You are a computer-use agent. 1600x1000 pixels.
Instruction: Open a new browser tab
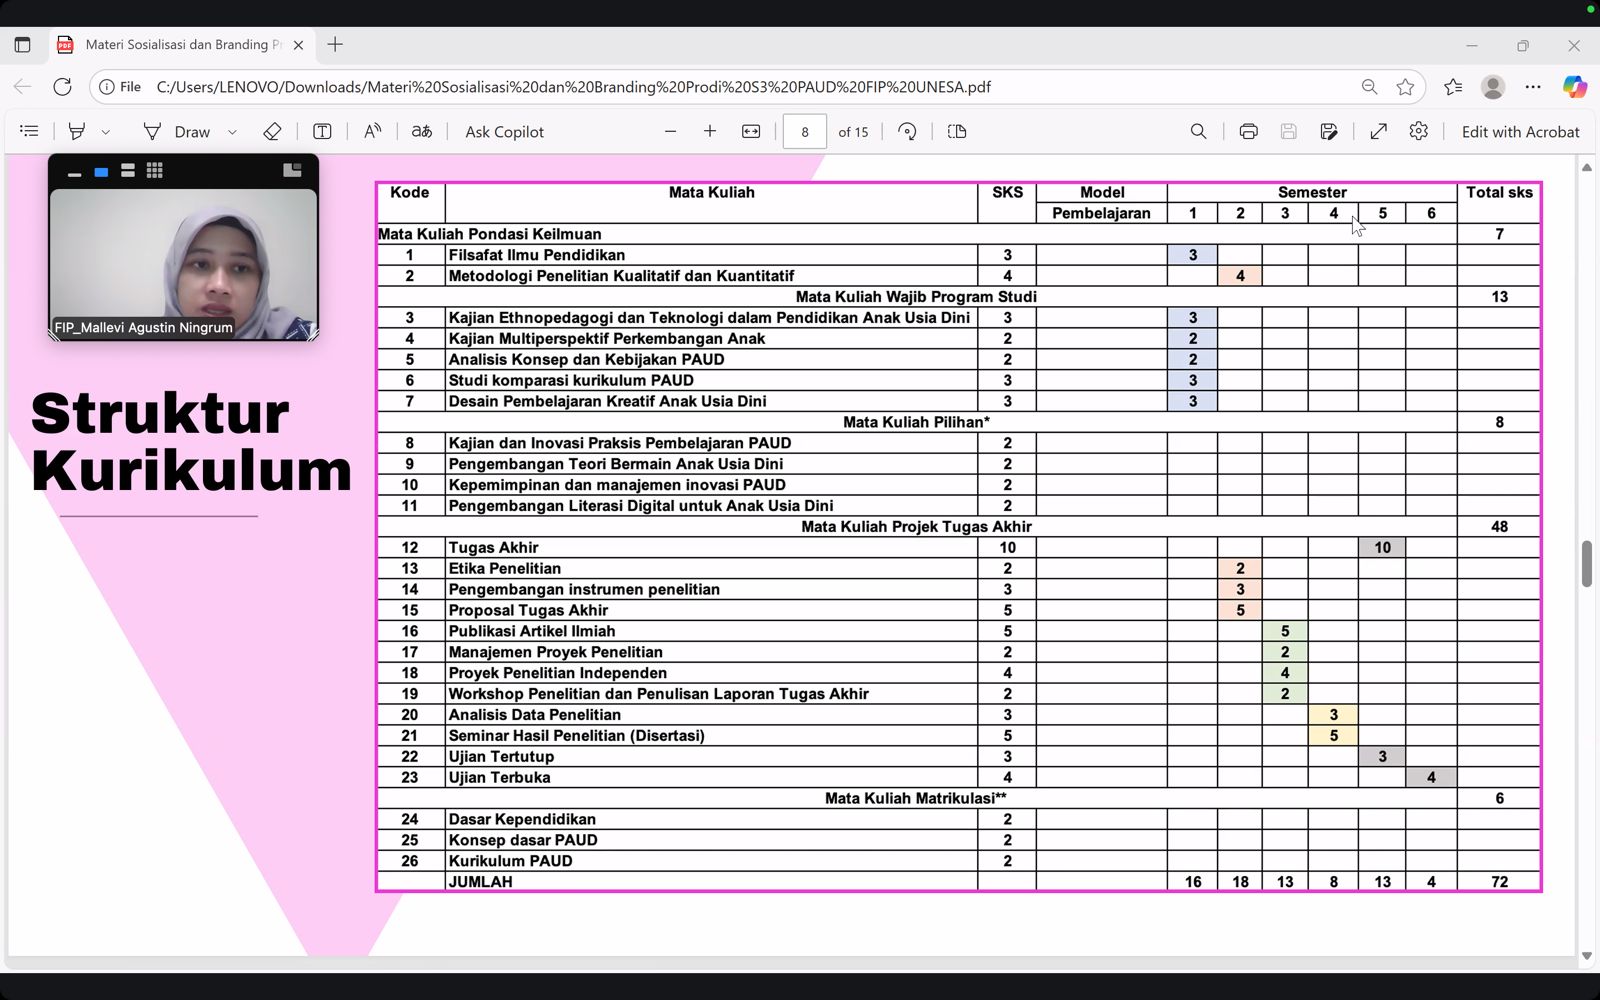pos(335,45)
